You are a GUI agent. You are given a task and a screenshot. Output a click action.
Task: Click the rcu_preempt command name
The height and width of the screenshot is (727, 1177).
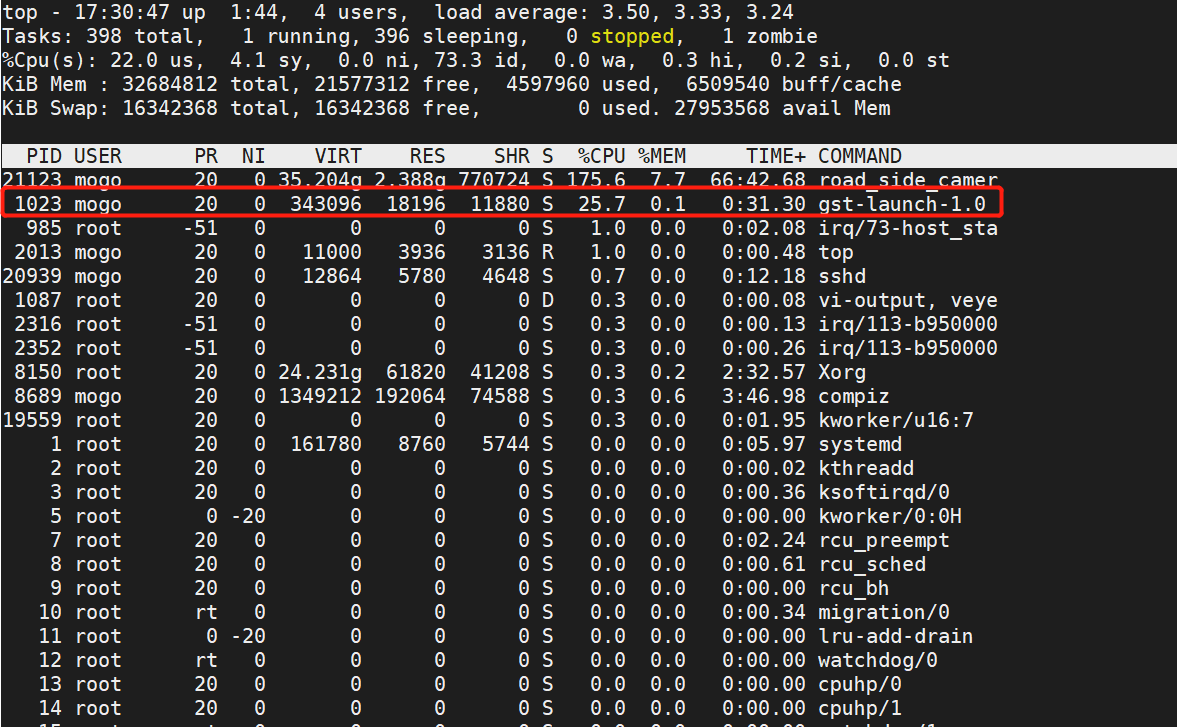[883, 540]
